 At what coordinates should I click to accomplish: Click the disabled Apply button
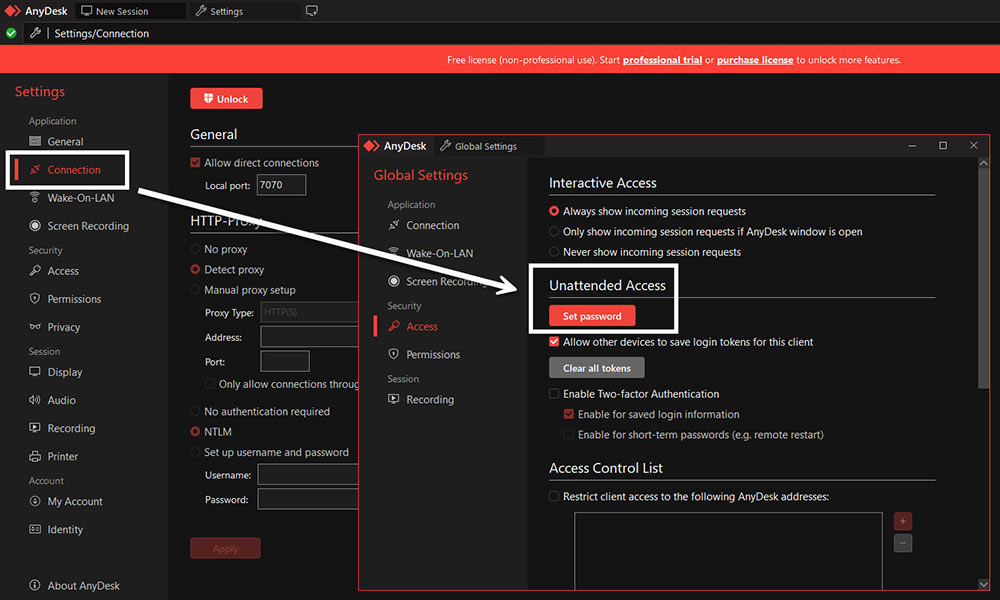(225, 548)
